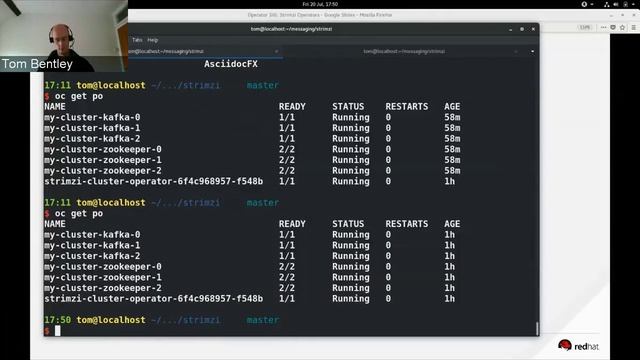
Task: Click 'master' branch in the last prompt
Action: [x=262, y=320]
